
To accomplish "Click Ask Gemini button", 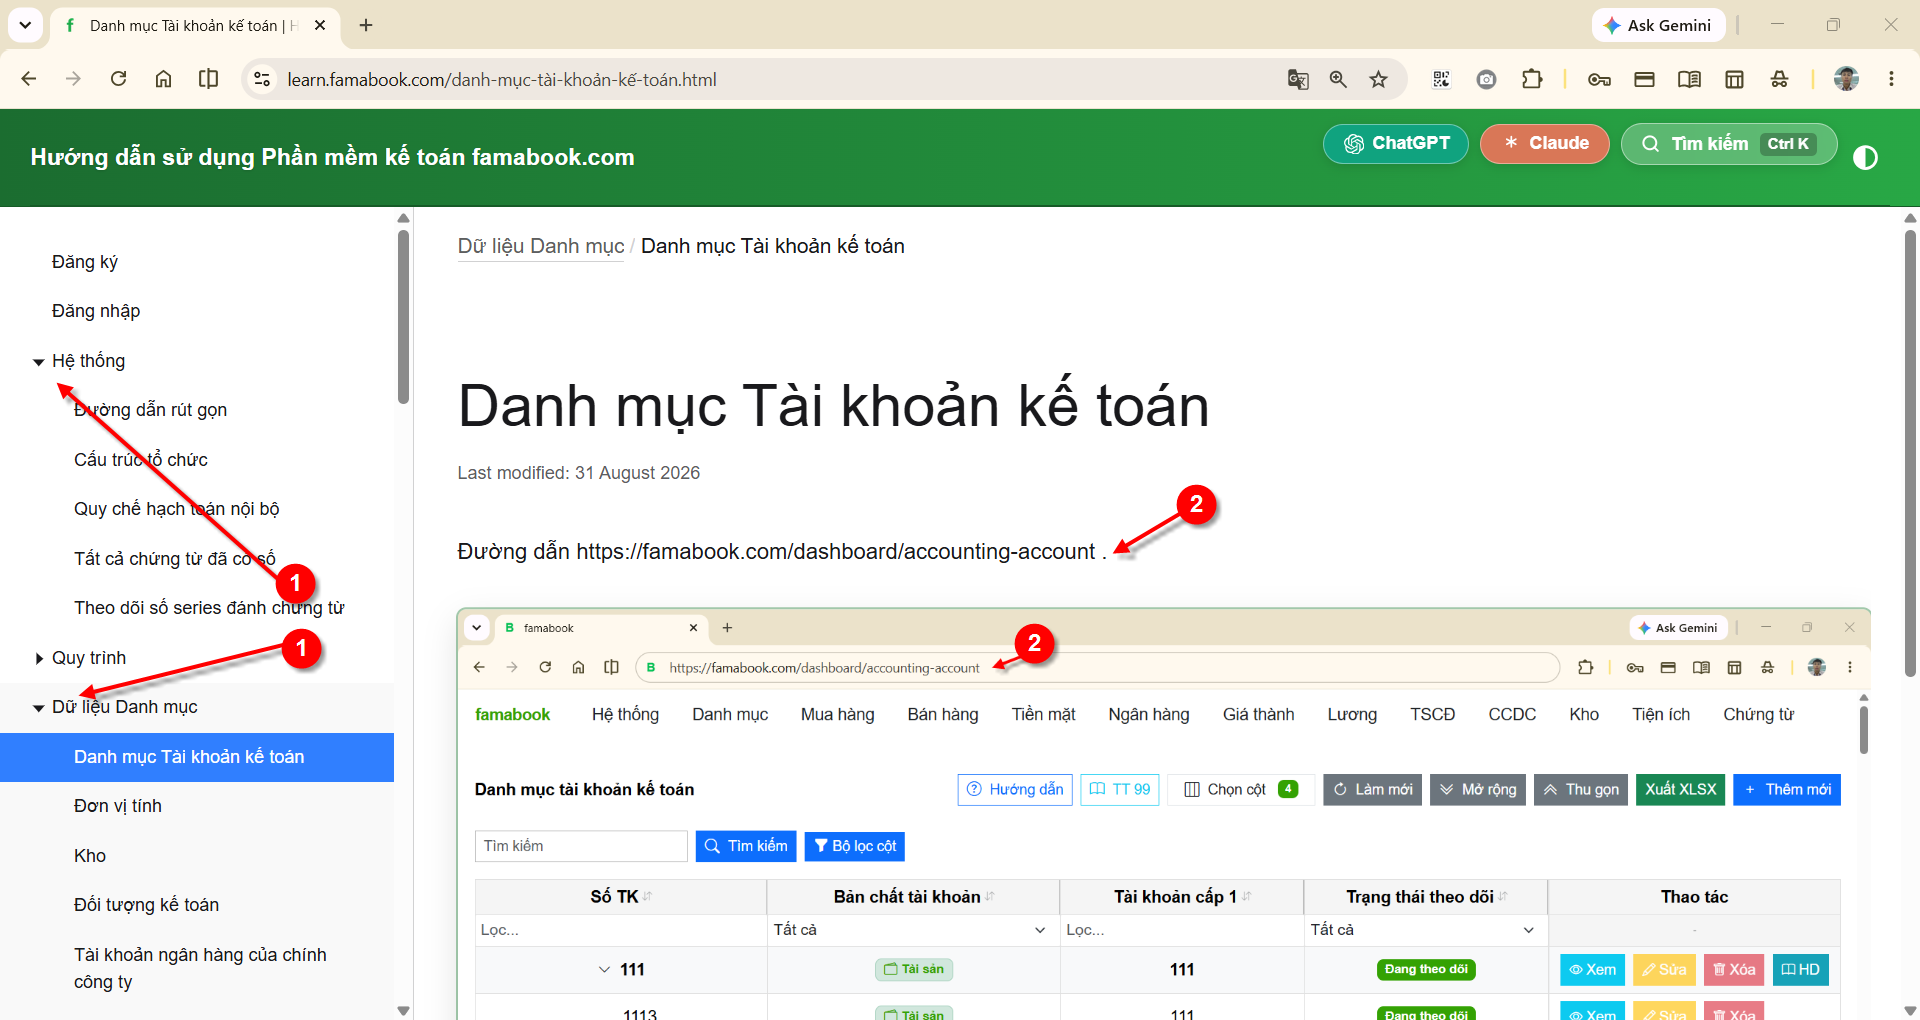I will click(1658, 25).
